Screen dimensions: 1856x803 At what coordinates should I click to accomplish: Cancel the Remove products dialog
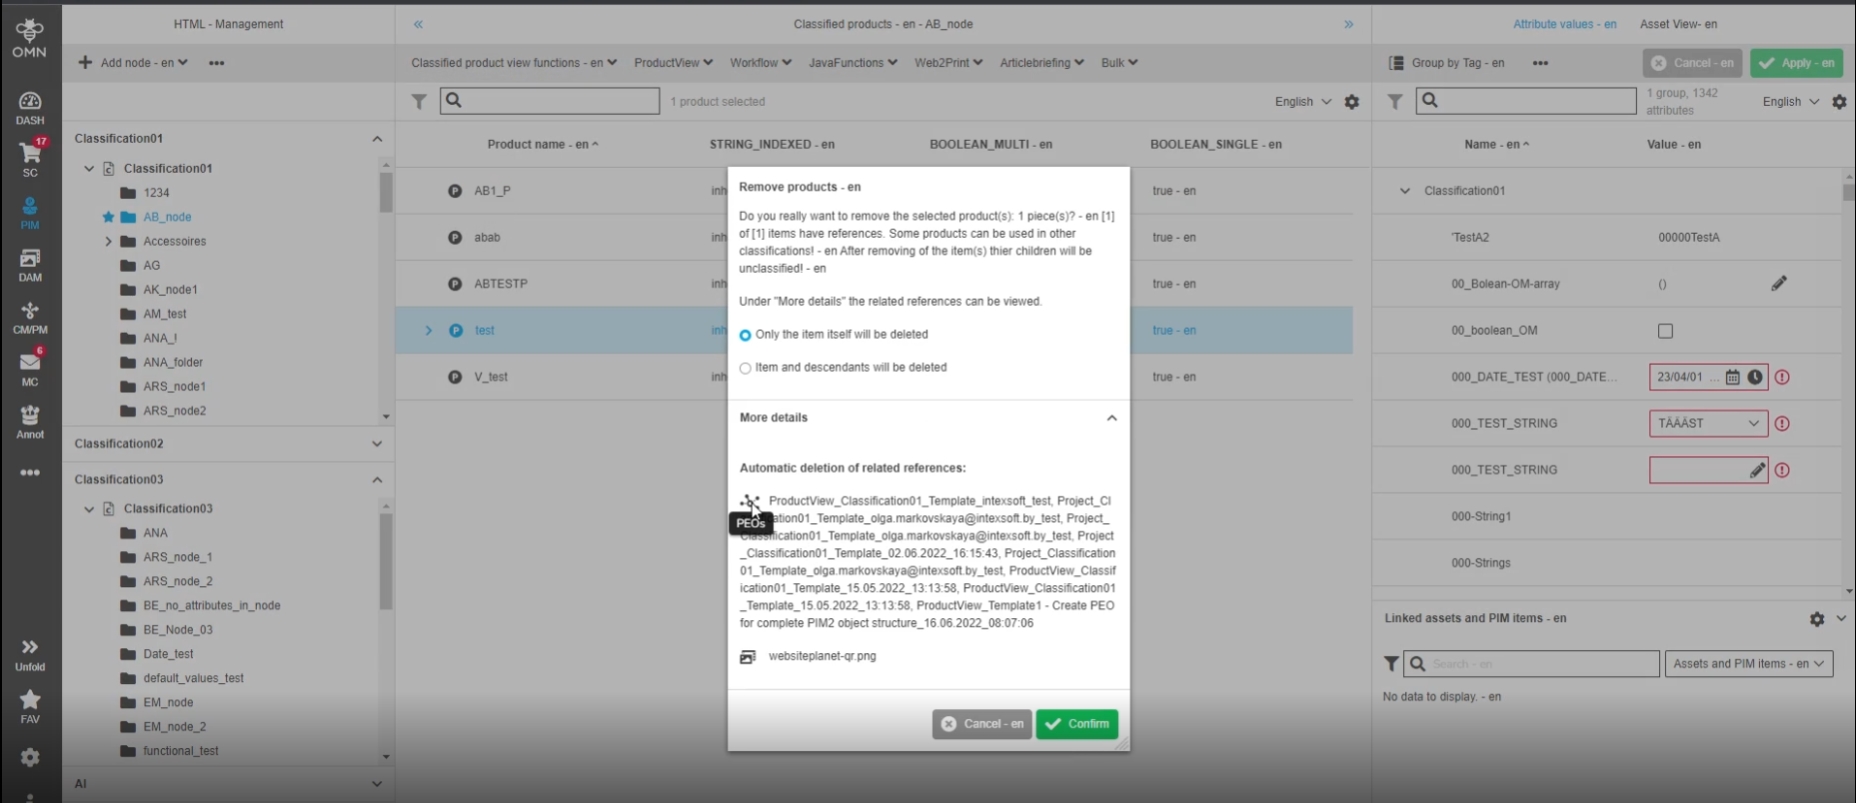click(x=982, y=724)
